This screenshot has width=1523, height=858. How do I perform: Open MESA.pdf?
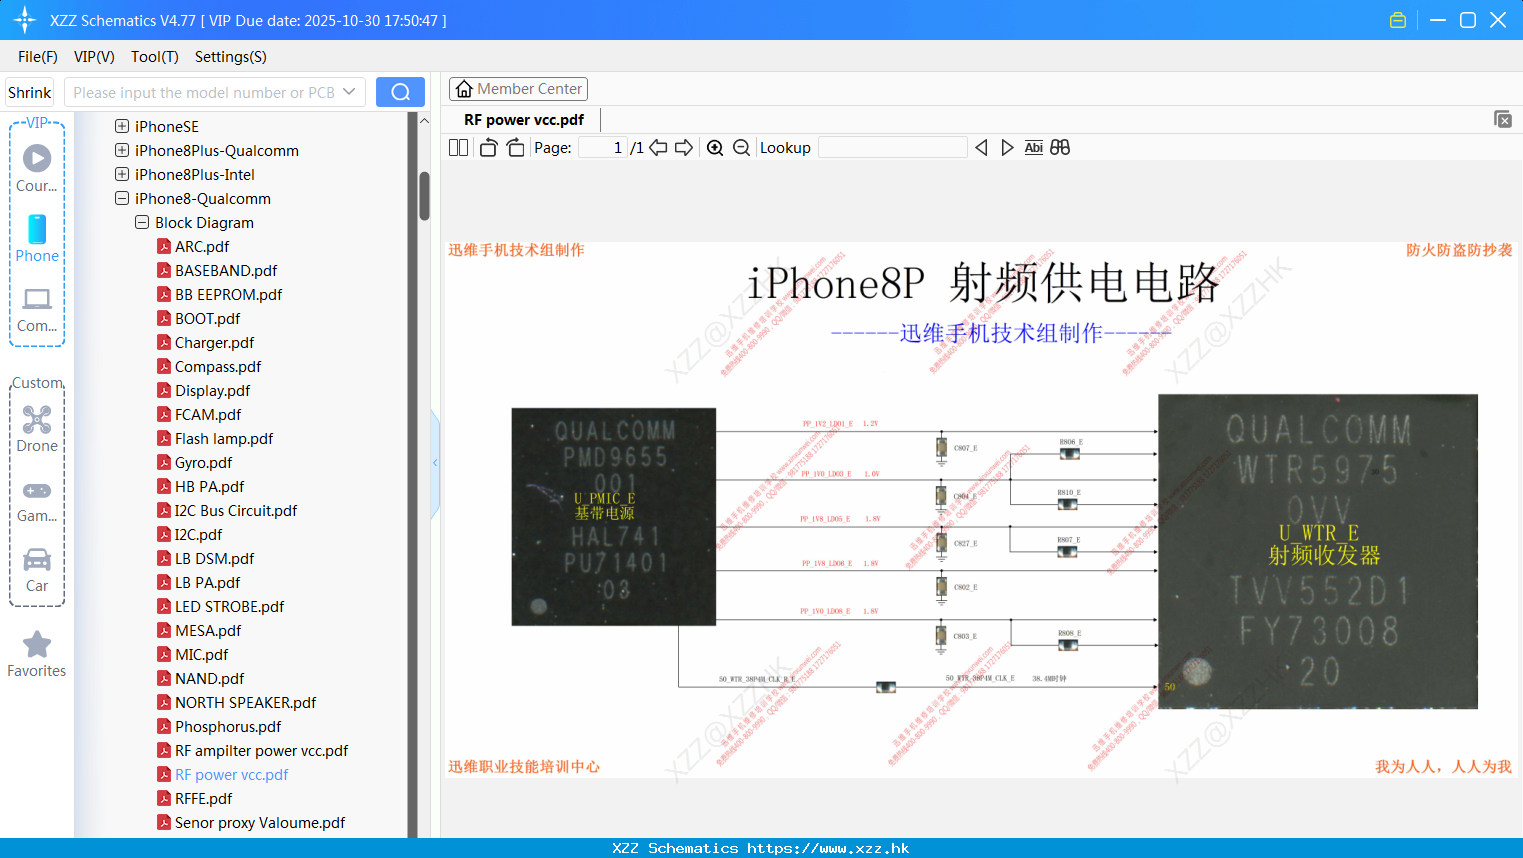208,630
